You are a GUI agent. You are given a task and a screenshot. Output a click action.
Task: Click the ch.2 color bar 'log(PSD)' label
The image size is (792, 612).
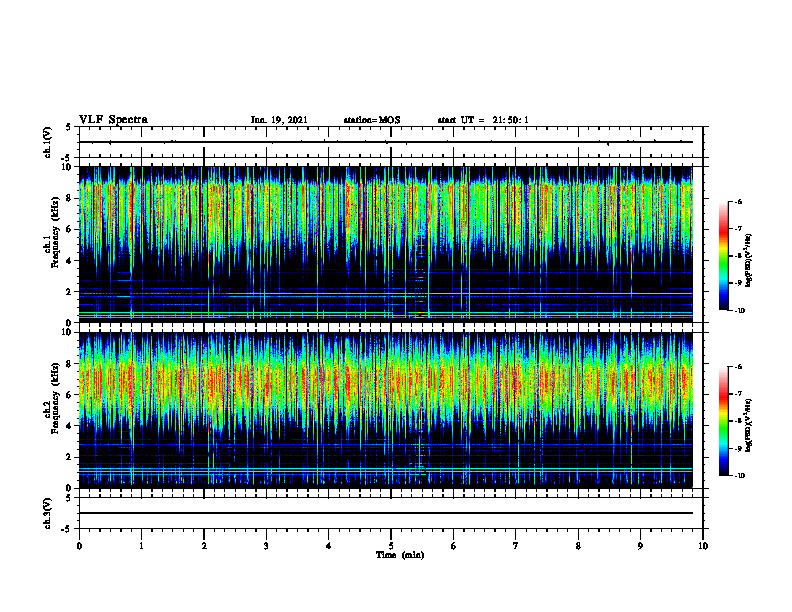749,425
